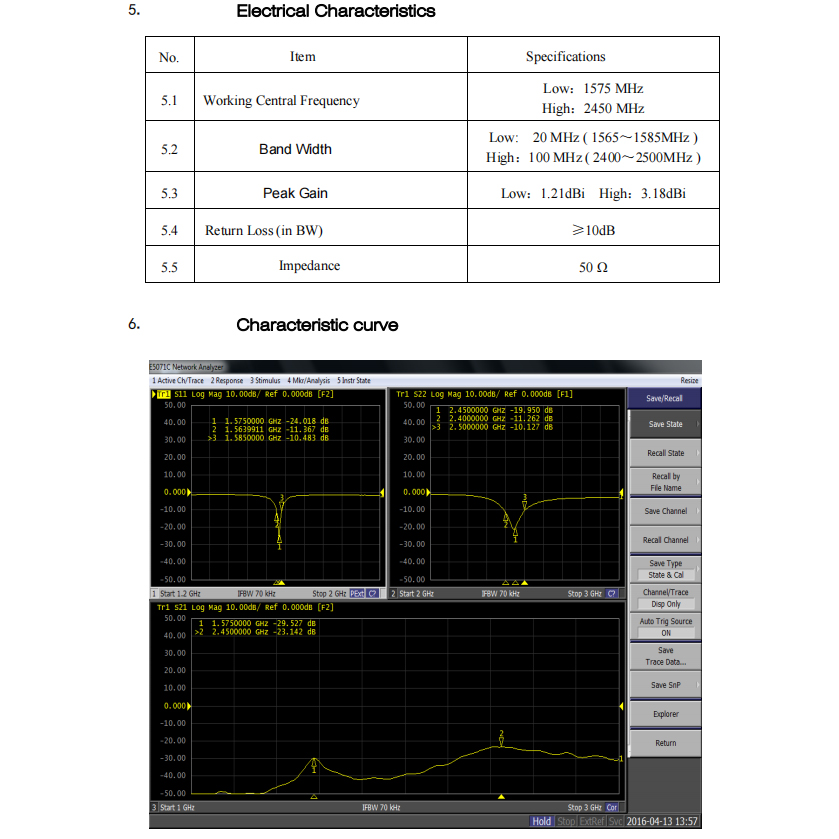
Task: Click the E5071C Network Analyzer title bar
Action: (x=425, y=367)
